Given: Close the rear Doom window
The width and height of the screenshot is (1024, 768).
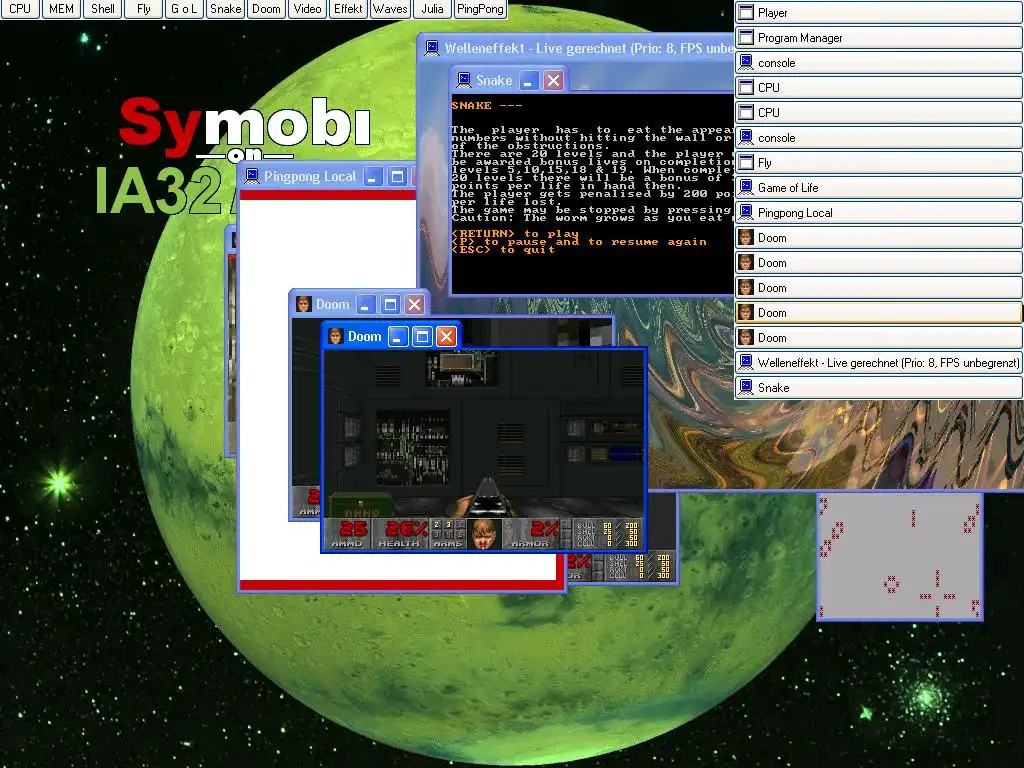Looking at the screenshot, I should tap(415, 304).
